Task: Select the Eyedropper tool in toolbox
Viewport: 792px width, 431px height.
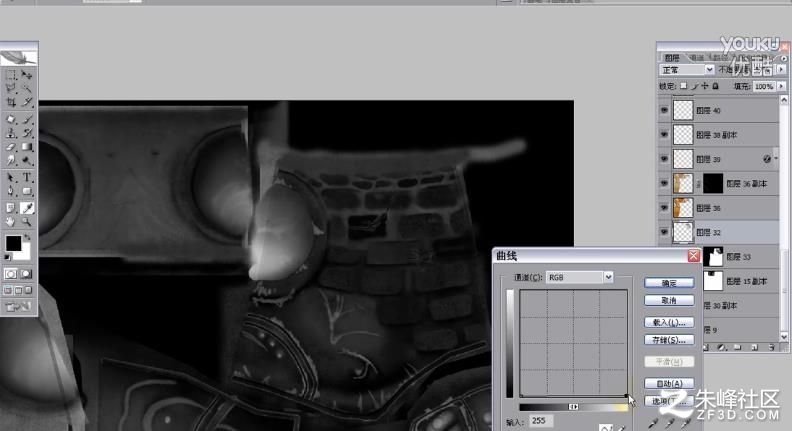Action: point(27,208)
